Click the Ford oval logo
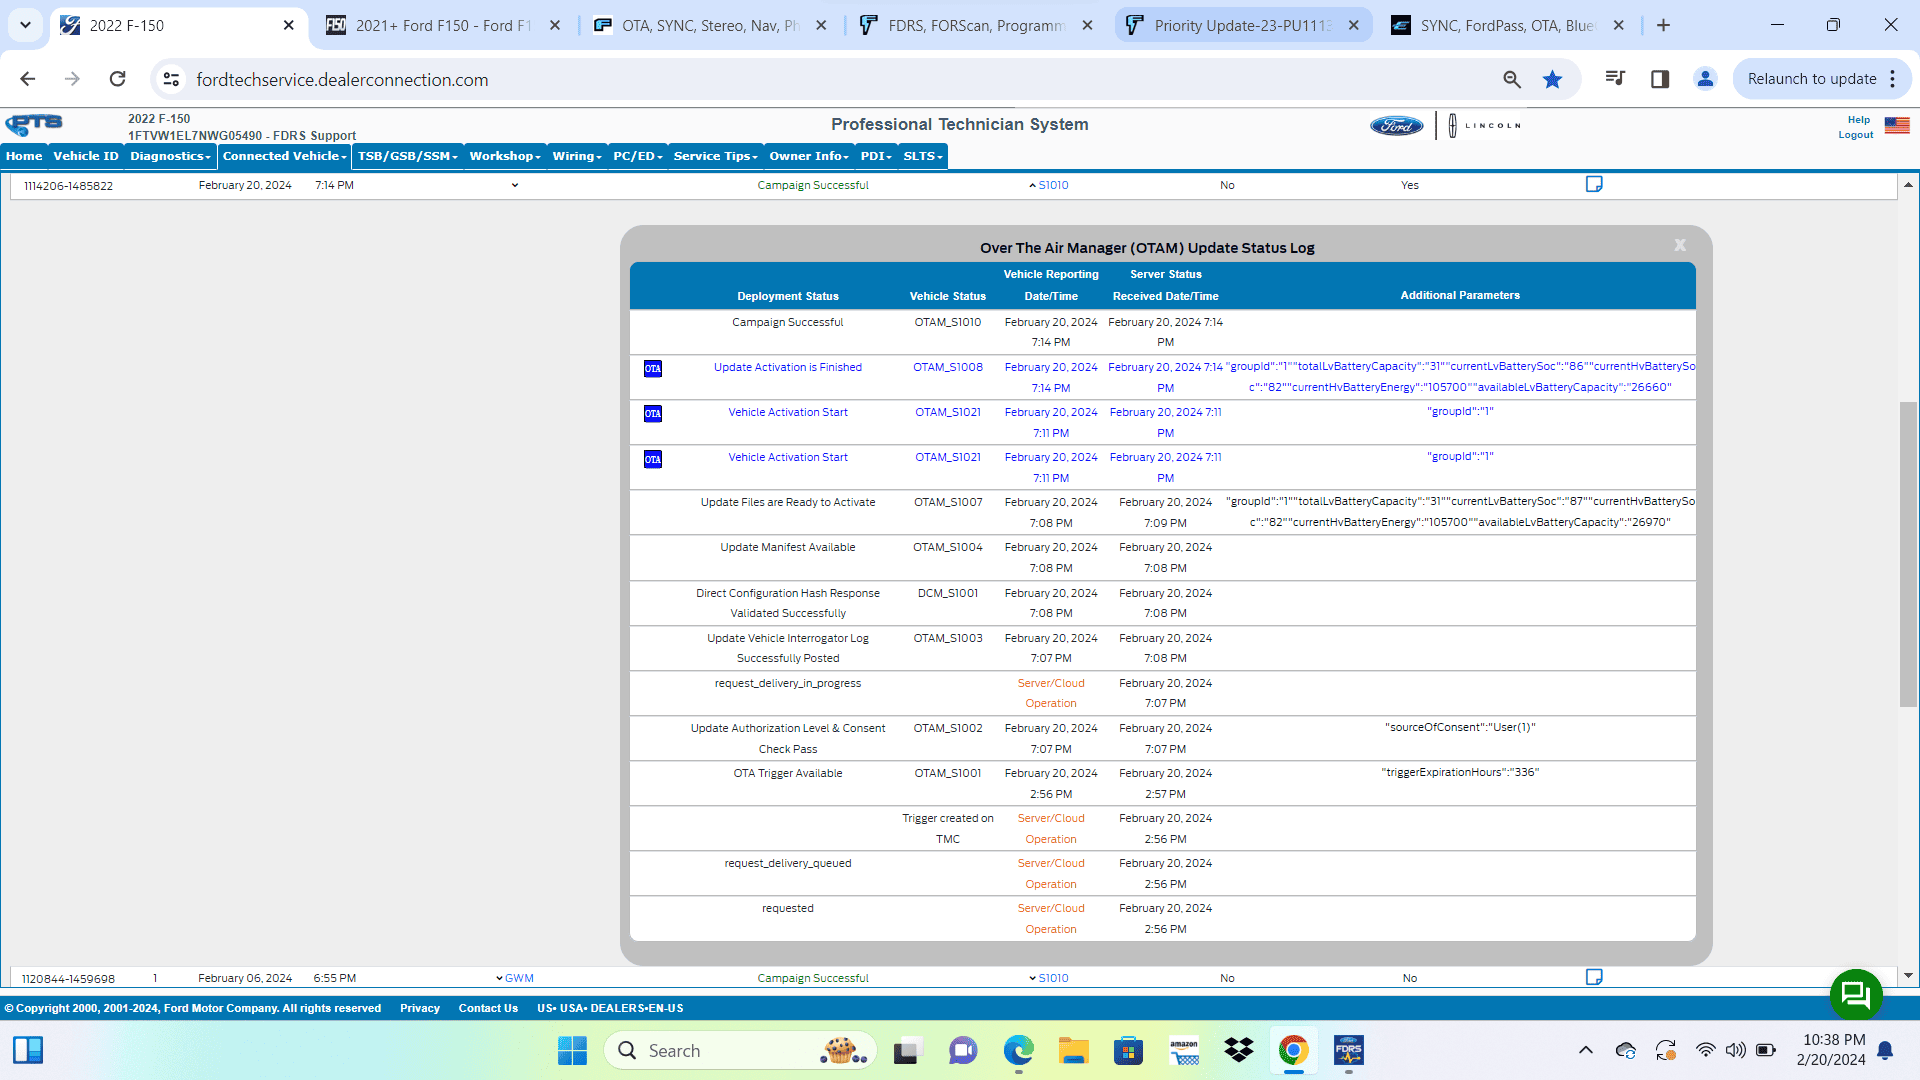The width and height of the screenshot is (1920, 1080). coord(1396,126)
